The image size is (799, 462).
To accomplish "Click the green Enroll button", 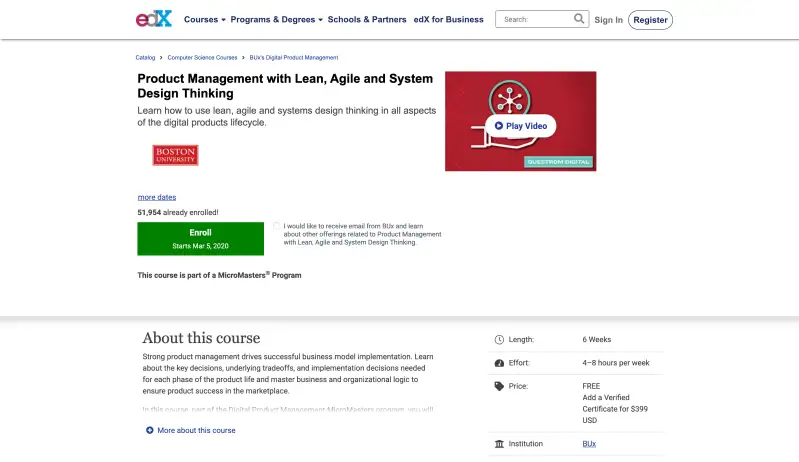I will 200,238.
